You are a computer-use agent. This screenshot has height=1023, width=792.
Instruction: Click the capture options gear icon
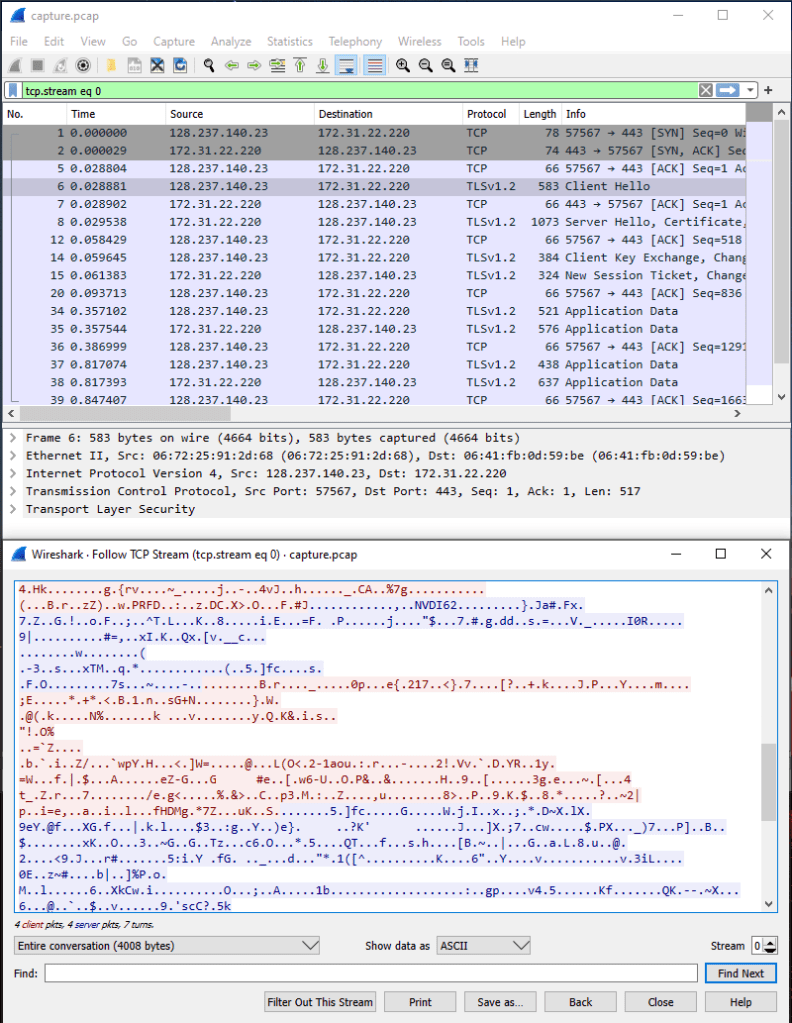point(83,65)
